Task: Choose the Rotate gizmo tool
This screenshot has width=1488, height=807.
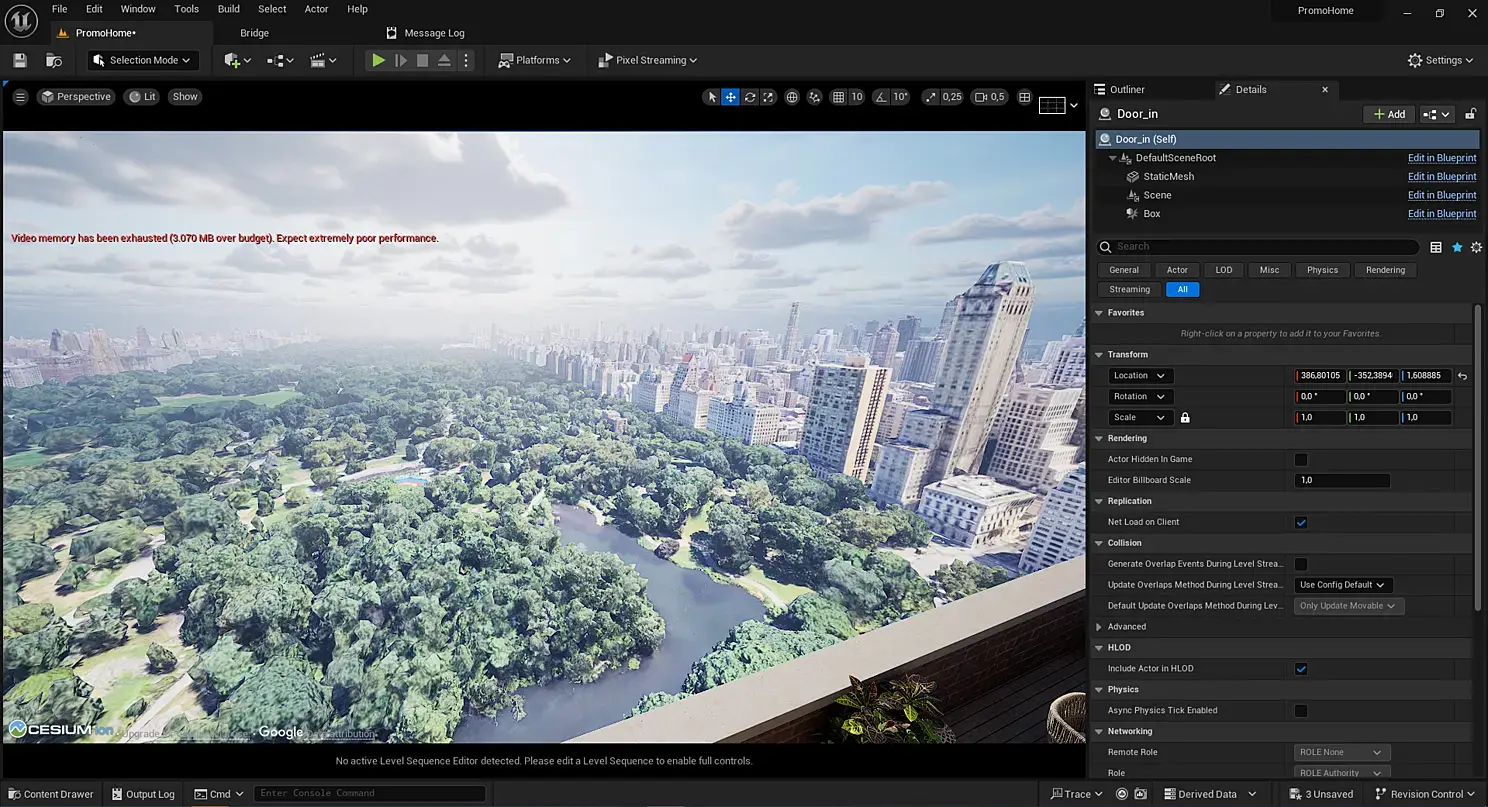Action: click(x=750, y=97)
